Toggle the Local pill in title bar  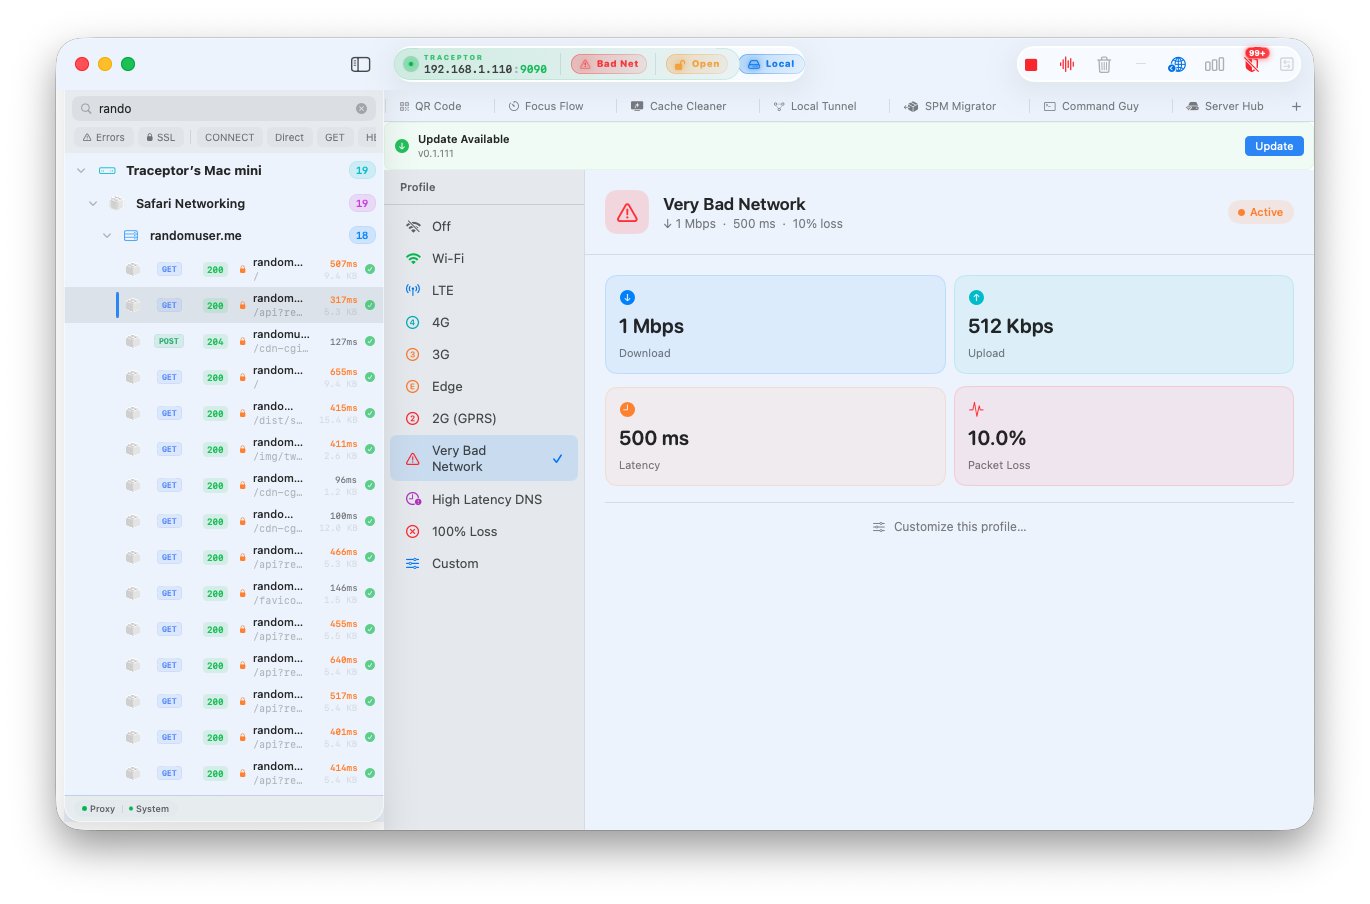click(x=771, y=64)
